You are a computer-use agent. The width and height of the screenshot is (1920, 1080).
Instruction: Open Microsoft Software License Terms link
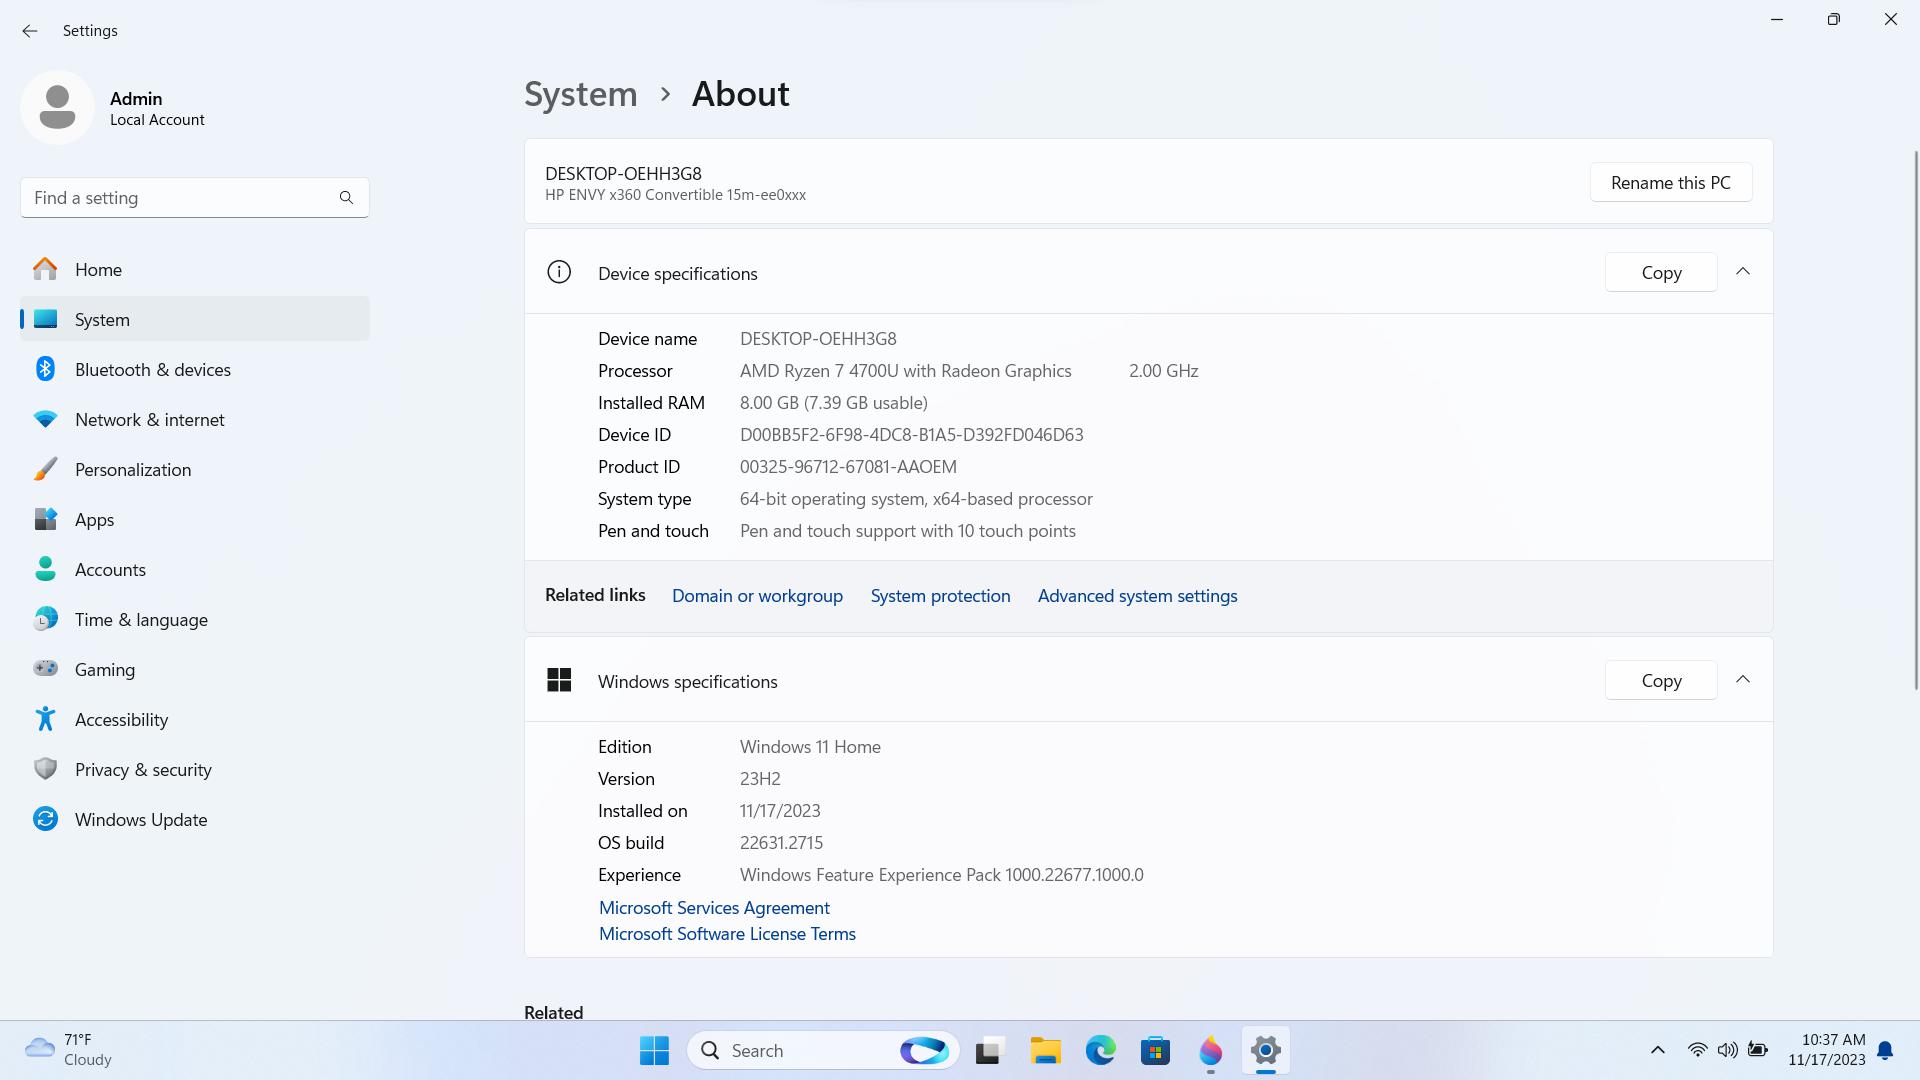pos(727,933)
